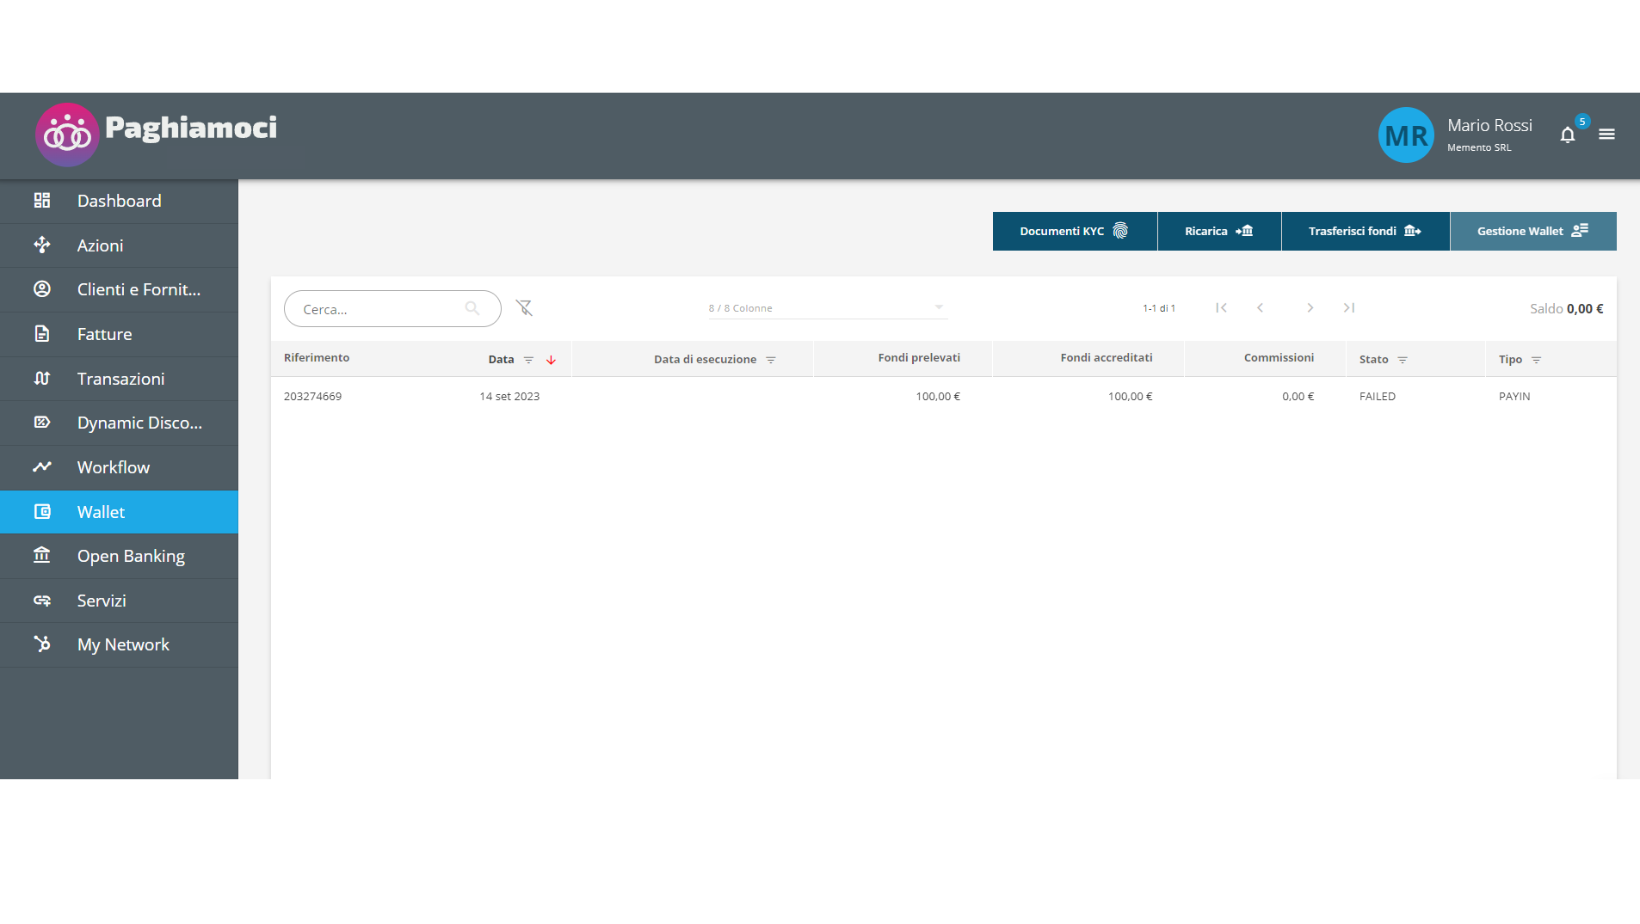Click the red sort arrow on Data column
The width and height of the screenshot is (1640, 924).
(551, 360)
